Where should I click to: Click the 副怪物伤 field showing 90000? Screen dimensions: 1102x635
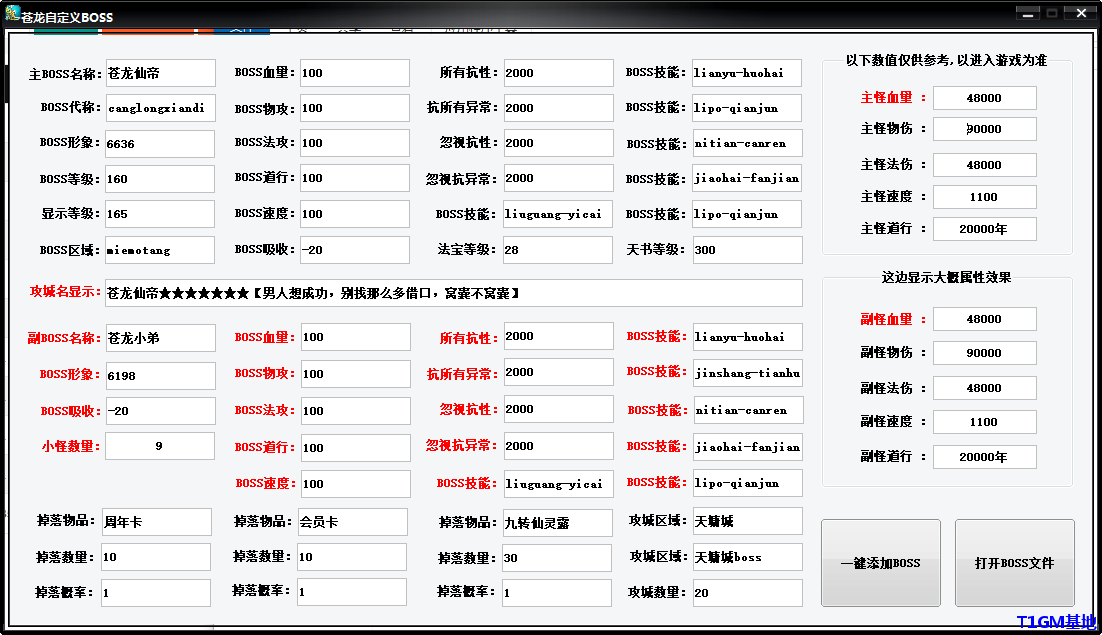[x=985, y=353]
